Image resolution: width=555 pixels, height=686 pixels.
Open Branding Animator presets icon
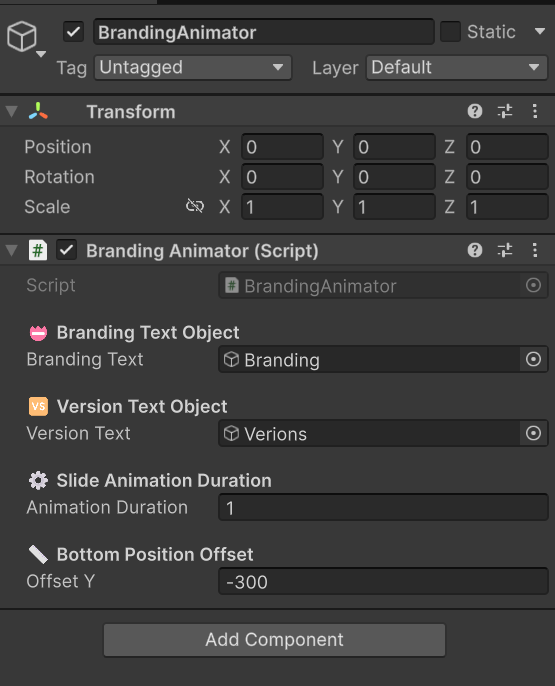coord(505,250)
